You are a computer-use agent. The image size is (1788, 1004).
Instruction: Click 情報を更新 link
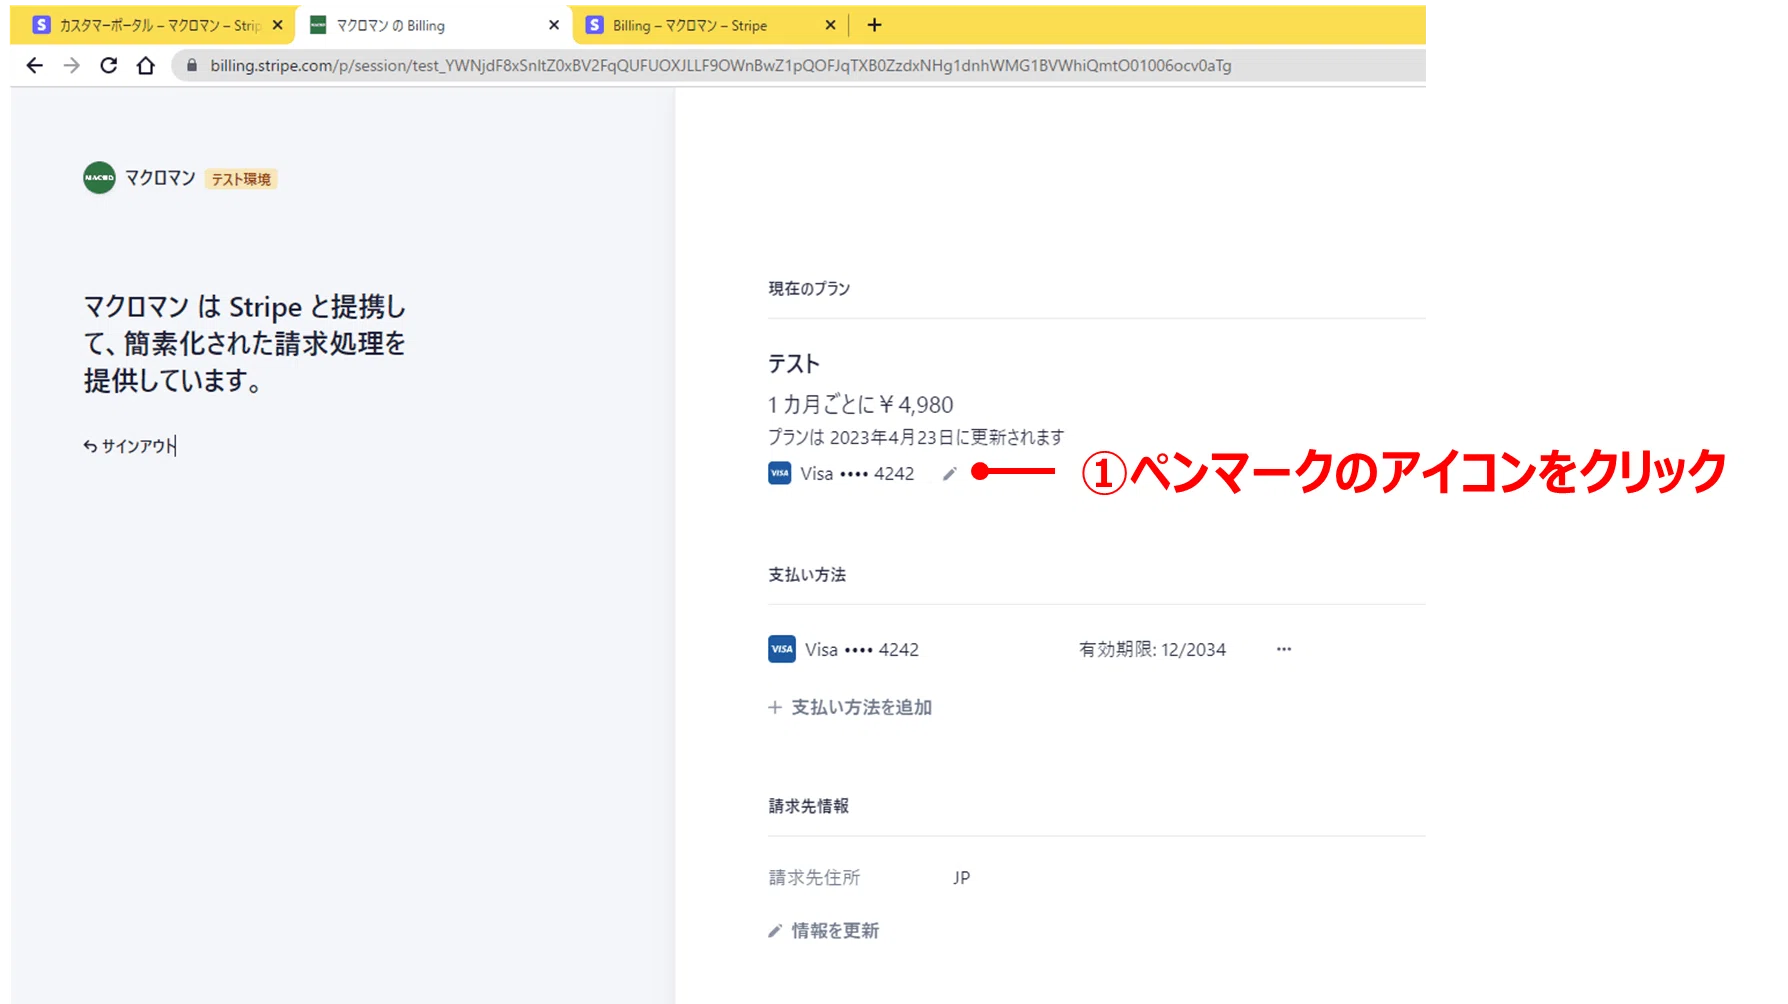(823, 931)
